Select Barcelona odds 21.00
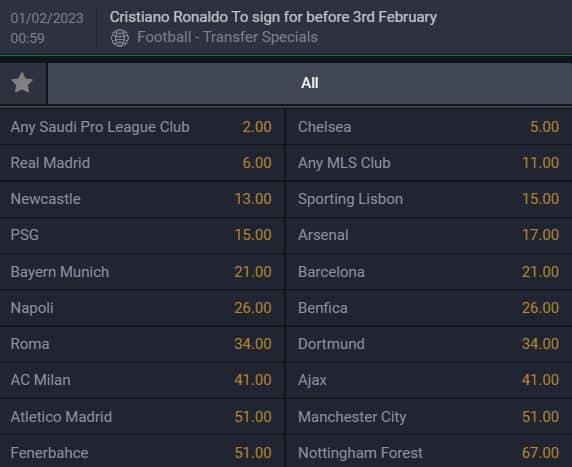 (429, 272)
